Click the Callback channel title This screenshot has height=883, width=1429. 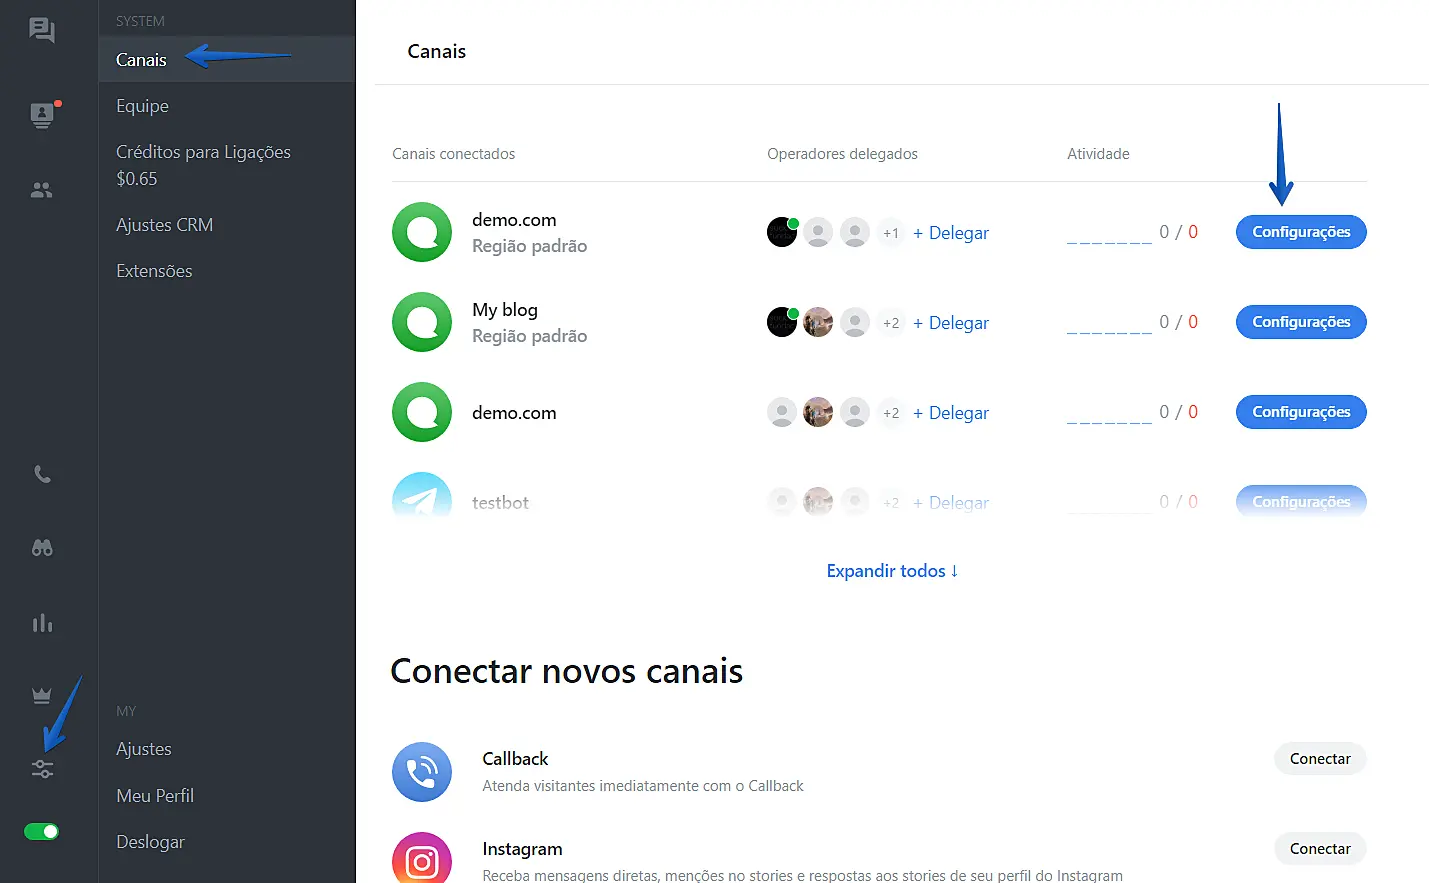tap(515, 759)
